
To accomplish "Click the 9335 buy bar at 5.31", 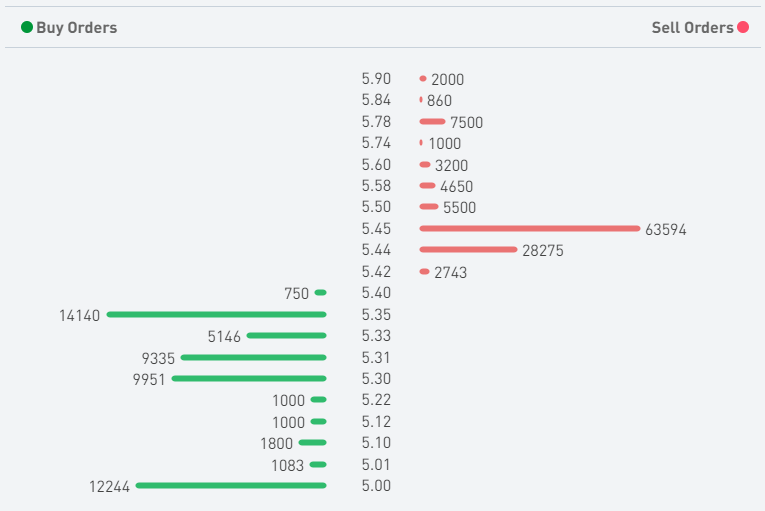I will click(x=254, y=357).
